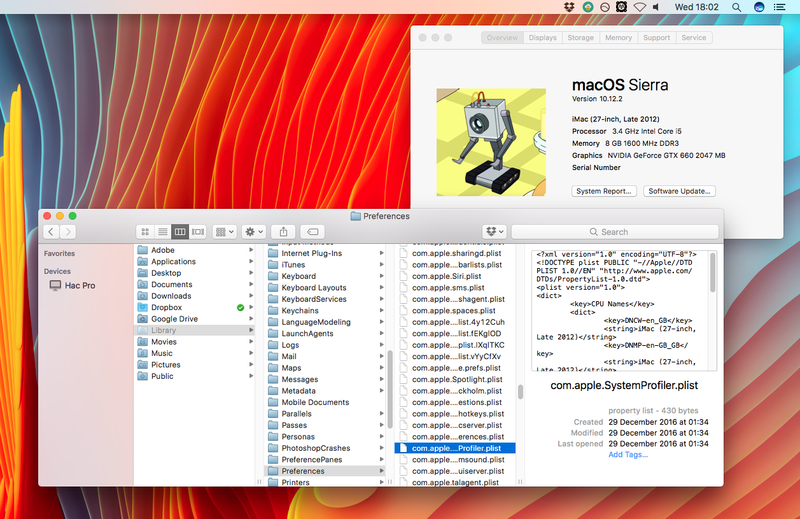The width and height of the screenshot is (800, 519).
Task: Click the menu bar clock Wed 18:02
Action: pyautogui.click(x=696, y=7)
